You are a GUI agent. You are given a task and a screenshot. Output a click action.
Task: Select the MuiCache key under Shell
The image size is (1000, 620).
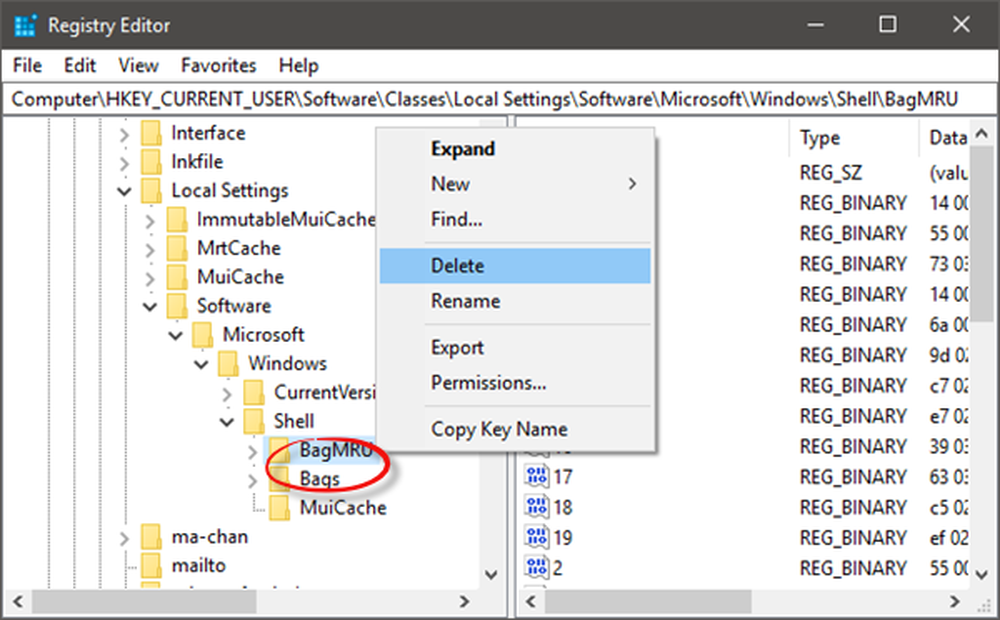[343, 508]
